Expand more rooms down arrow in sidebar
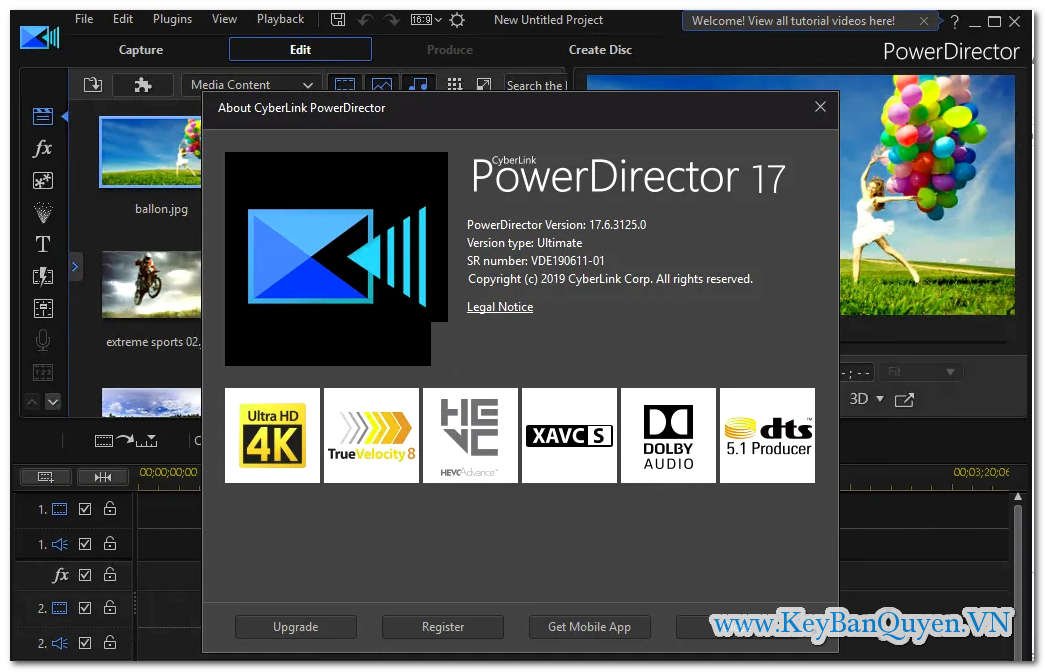1045x672 pixels. [53, 402]
